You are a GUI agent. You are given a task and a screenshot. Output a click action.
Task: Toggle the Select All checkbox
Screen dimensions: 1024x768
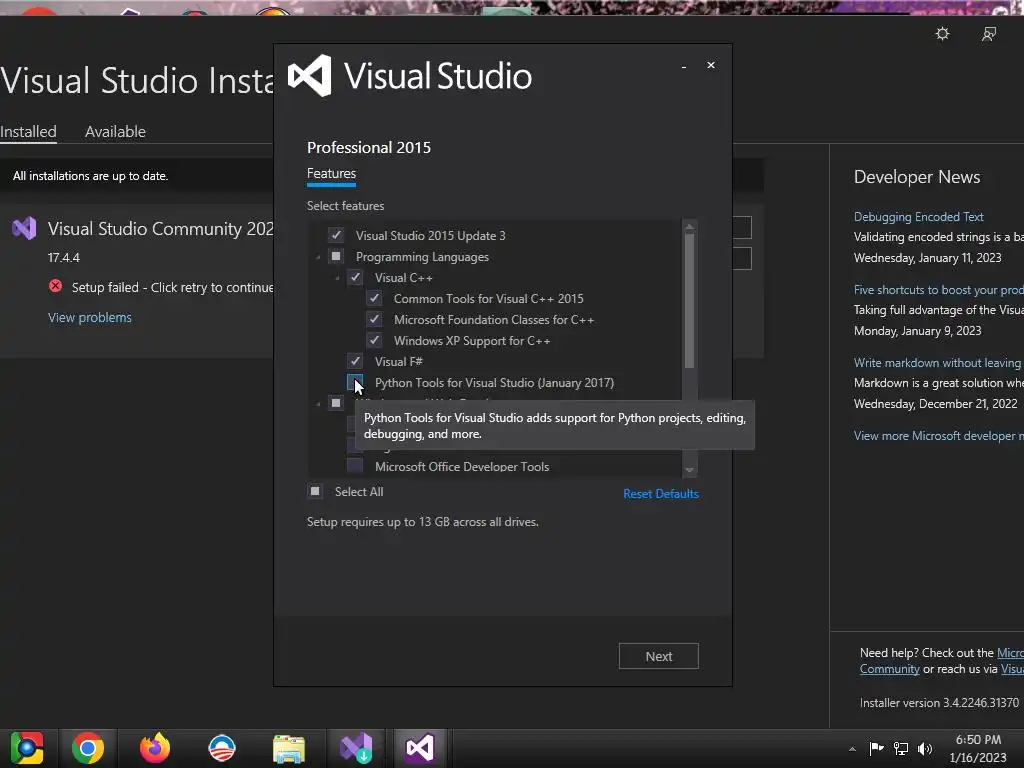(x=315, y=491)
